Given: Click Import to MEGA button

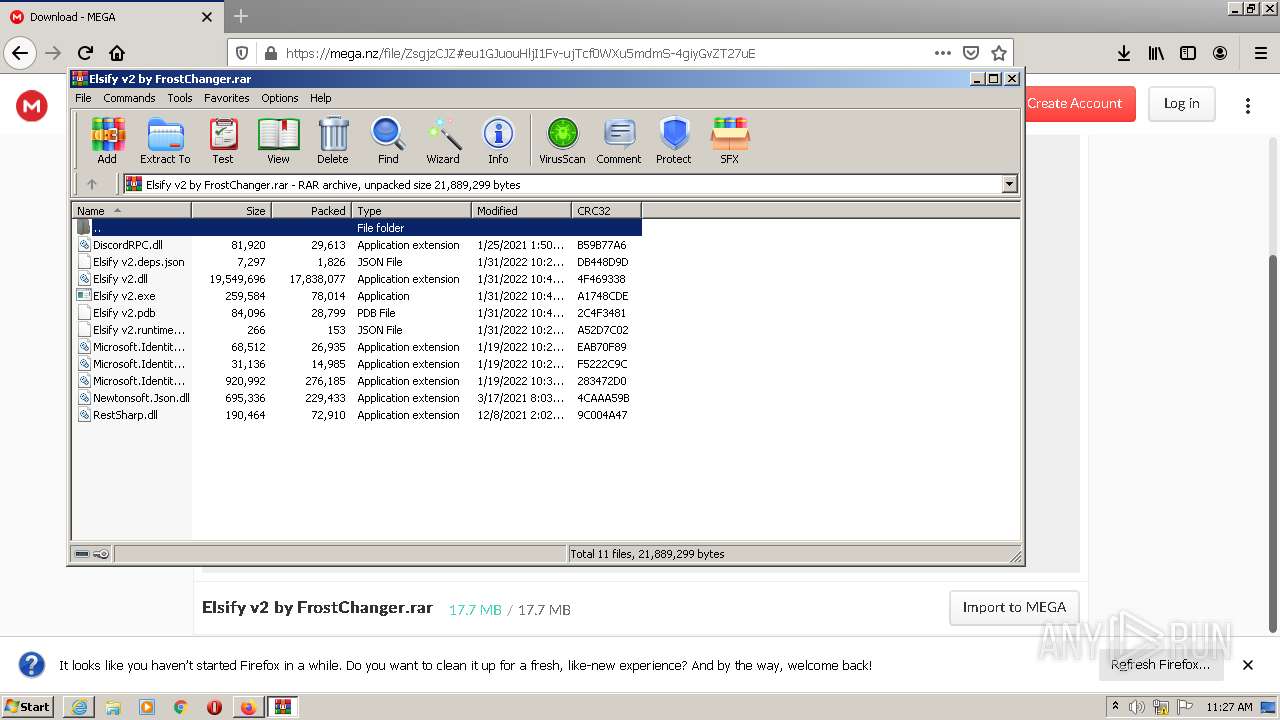Looking at the screenshot, I should coord(1014,607).
